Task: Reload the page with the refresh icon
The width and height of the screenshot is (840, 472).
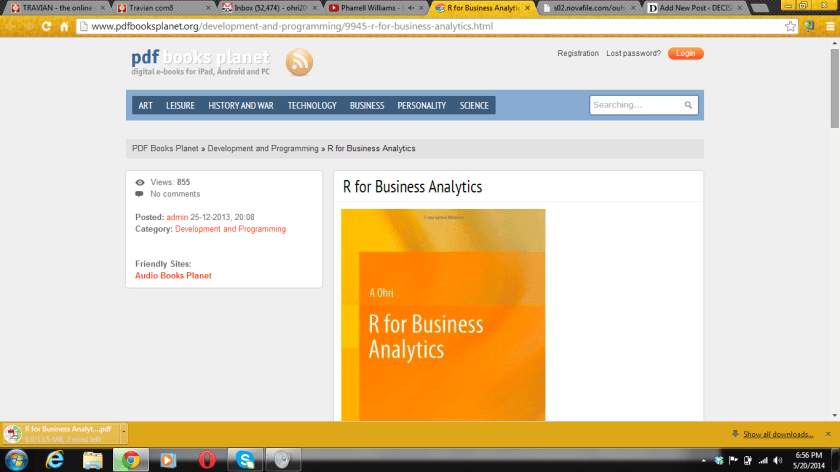Action: point(46,26)
